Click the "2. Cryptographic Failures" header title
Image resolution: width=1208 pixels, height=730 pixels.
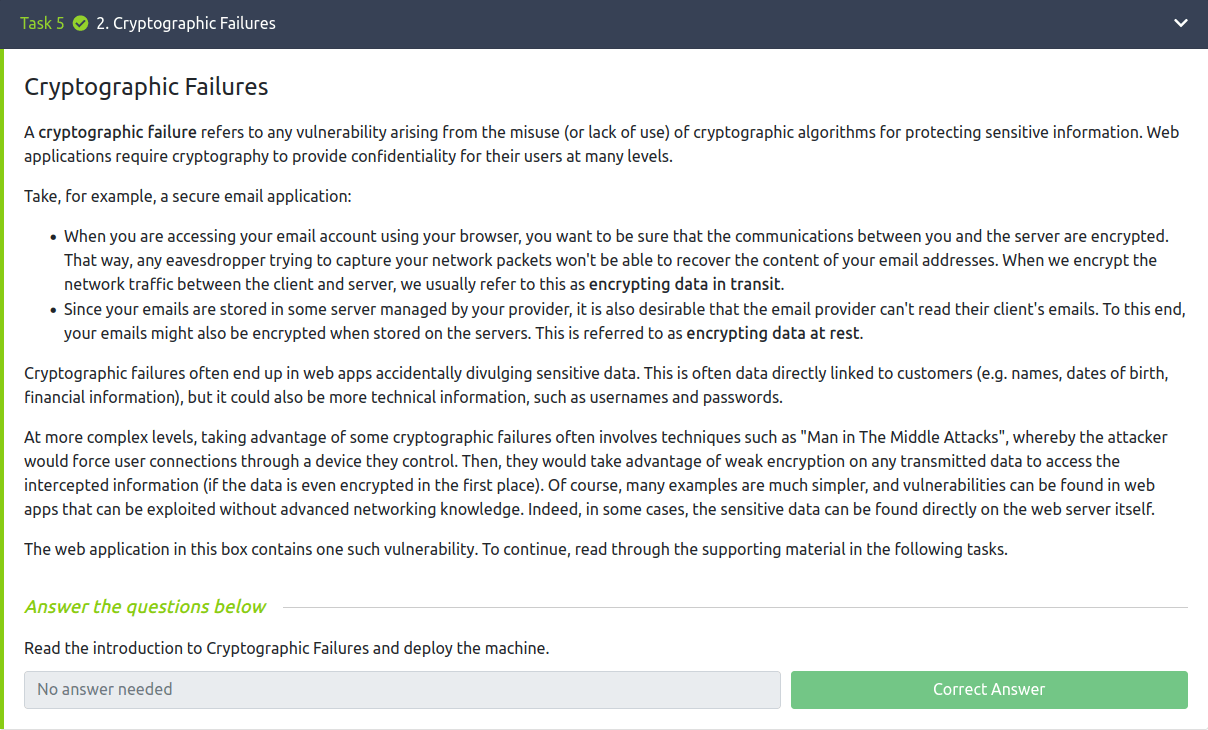click(186, 23)
